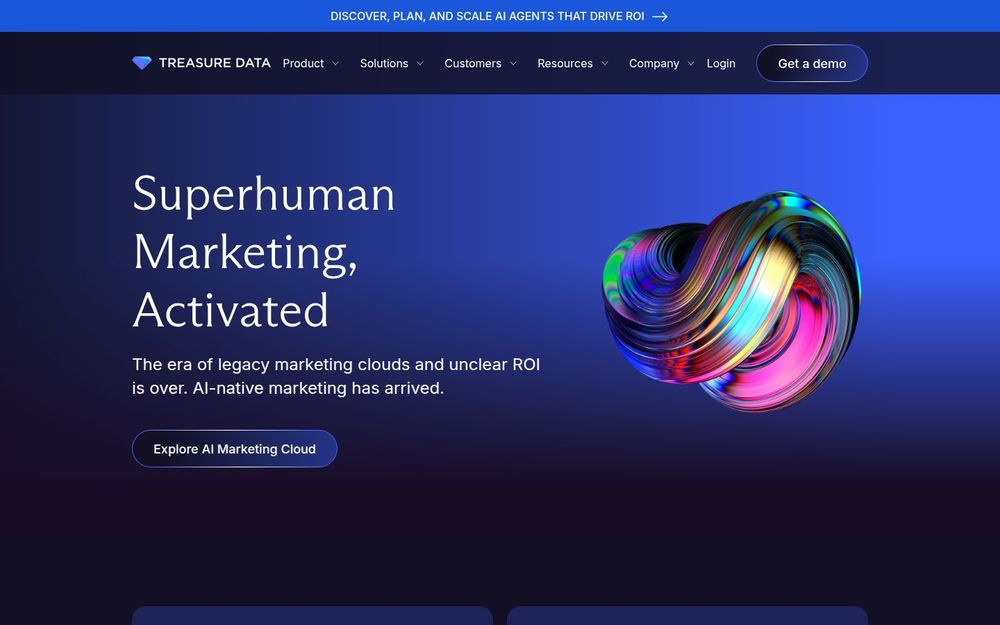Click the Get a demo button

(812, 63)
